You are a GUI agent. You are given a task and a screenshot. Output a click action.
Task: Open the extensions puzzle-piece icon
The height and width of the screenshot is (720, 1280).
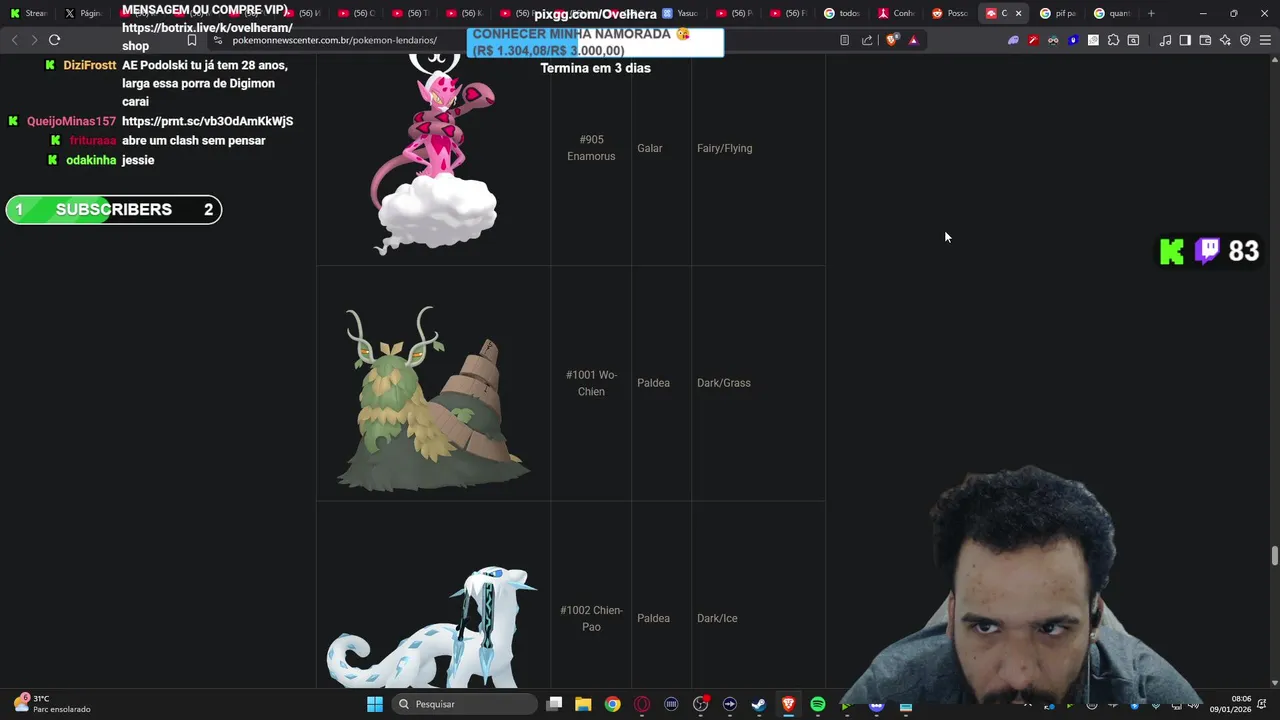click(1113, 40)
